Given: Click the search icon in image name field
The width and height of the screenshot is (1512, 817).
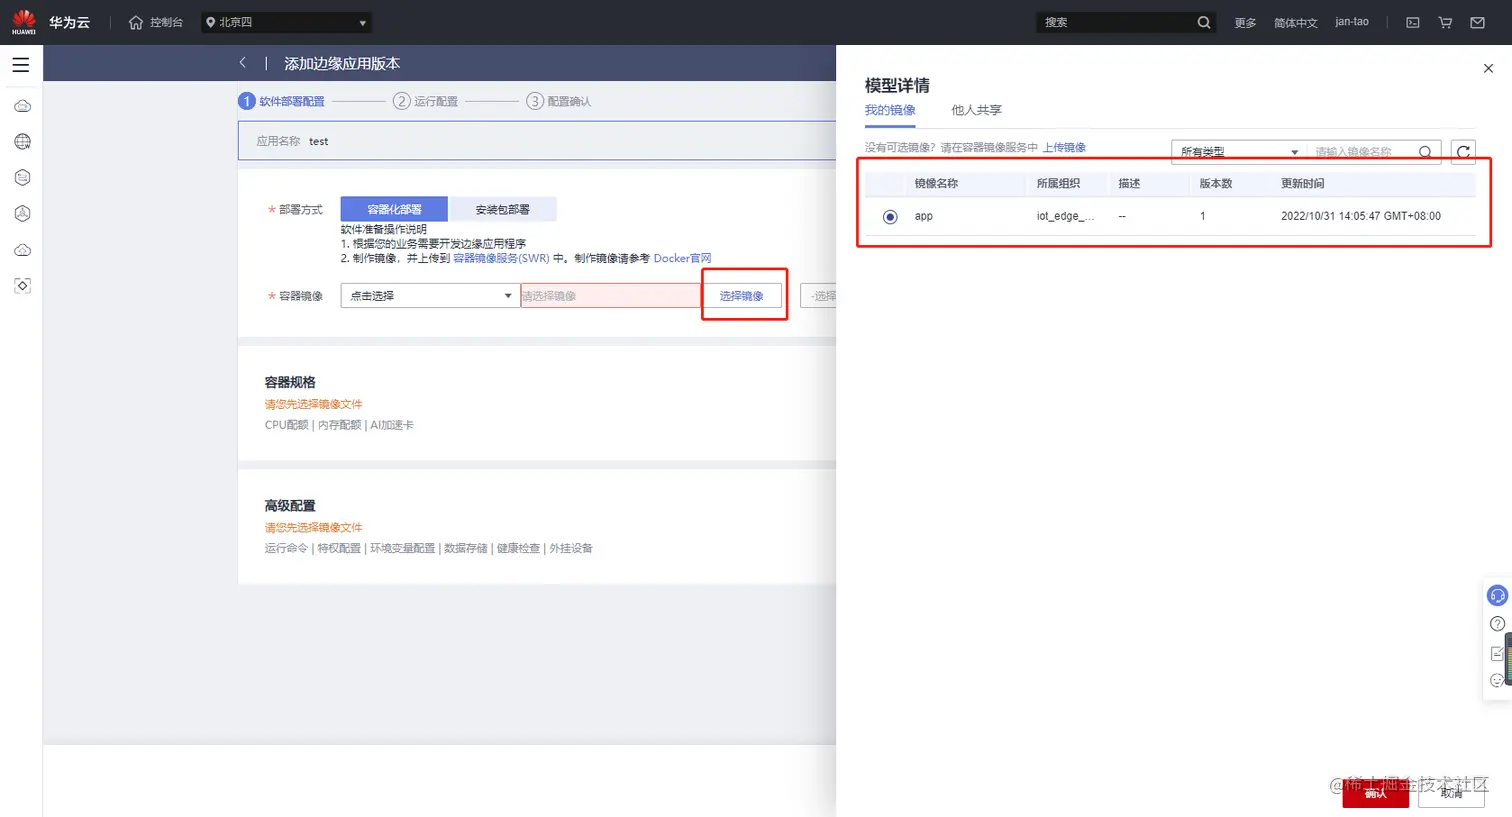Looking at the screenshot, I should pos(1425,152).
